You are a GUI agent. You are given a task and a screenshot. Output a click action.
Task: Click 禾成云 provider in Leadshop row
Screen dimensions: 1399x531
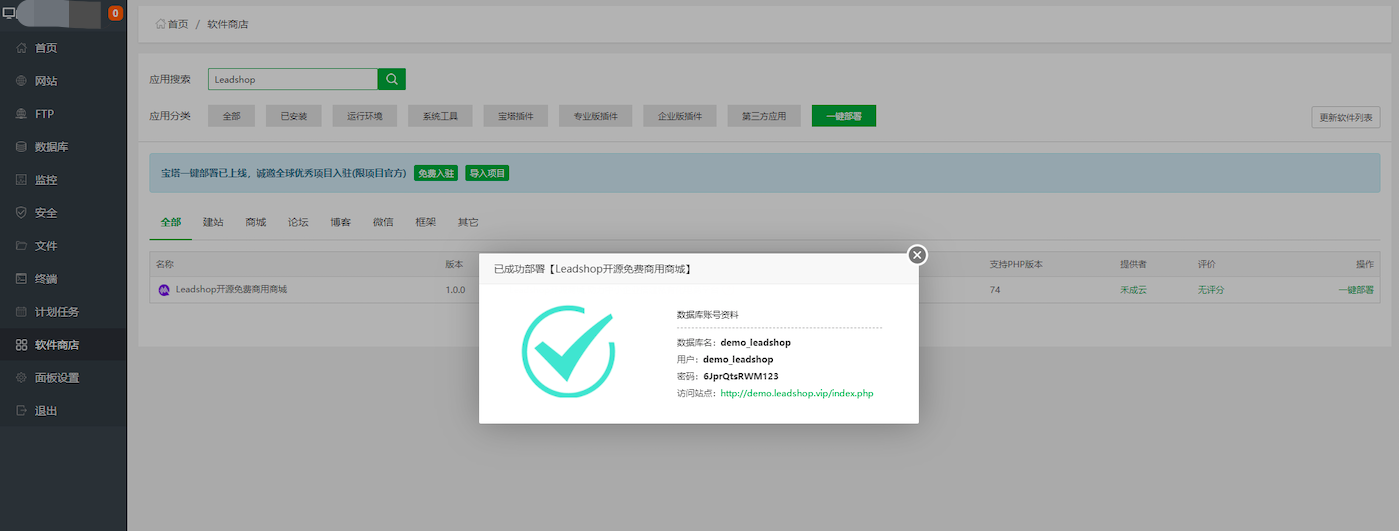point(1133,290)
